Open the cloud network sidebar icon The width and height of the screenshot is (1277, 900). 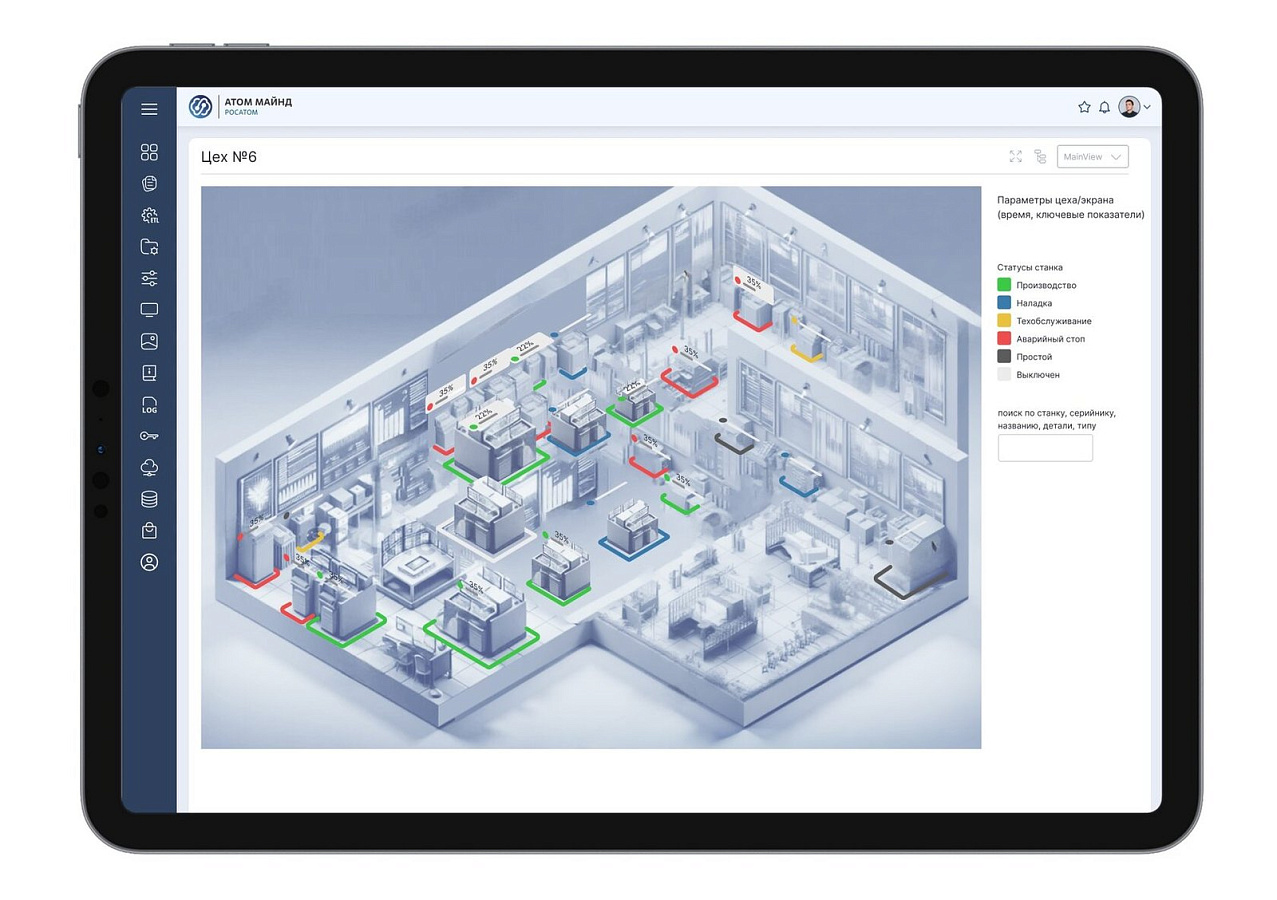[149, 468]
